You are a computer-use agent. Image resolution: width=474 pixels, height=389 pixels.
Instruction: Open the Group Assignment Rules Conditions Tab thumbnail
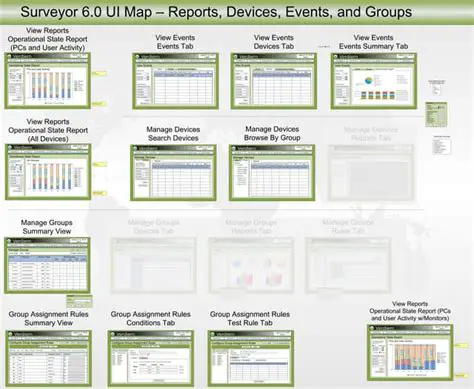pyautogui.click(x=151, y=358)
